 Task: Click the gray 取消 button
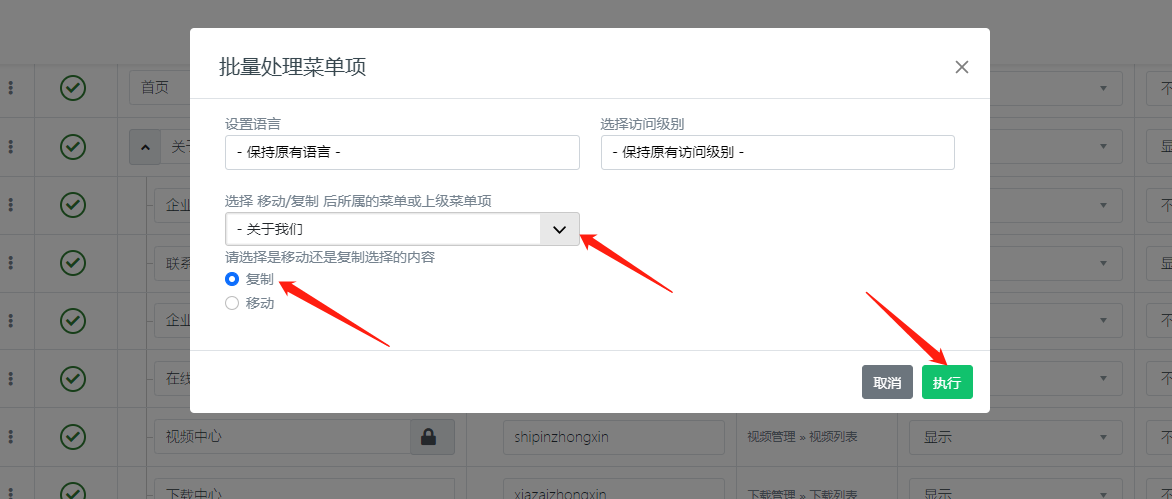coord(887,382)
